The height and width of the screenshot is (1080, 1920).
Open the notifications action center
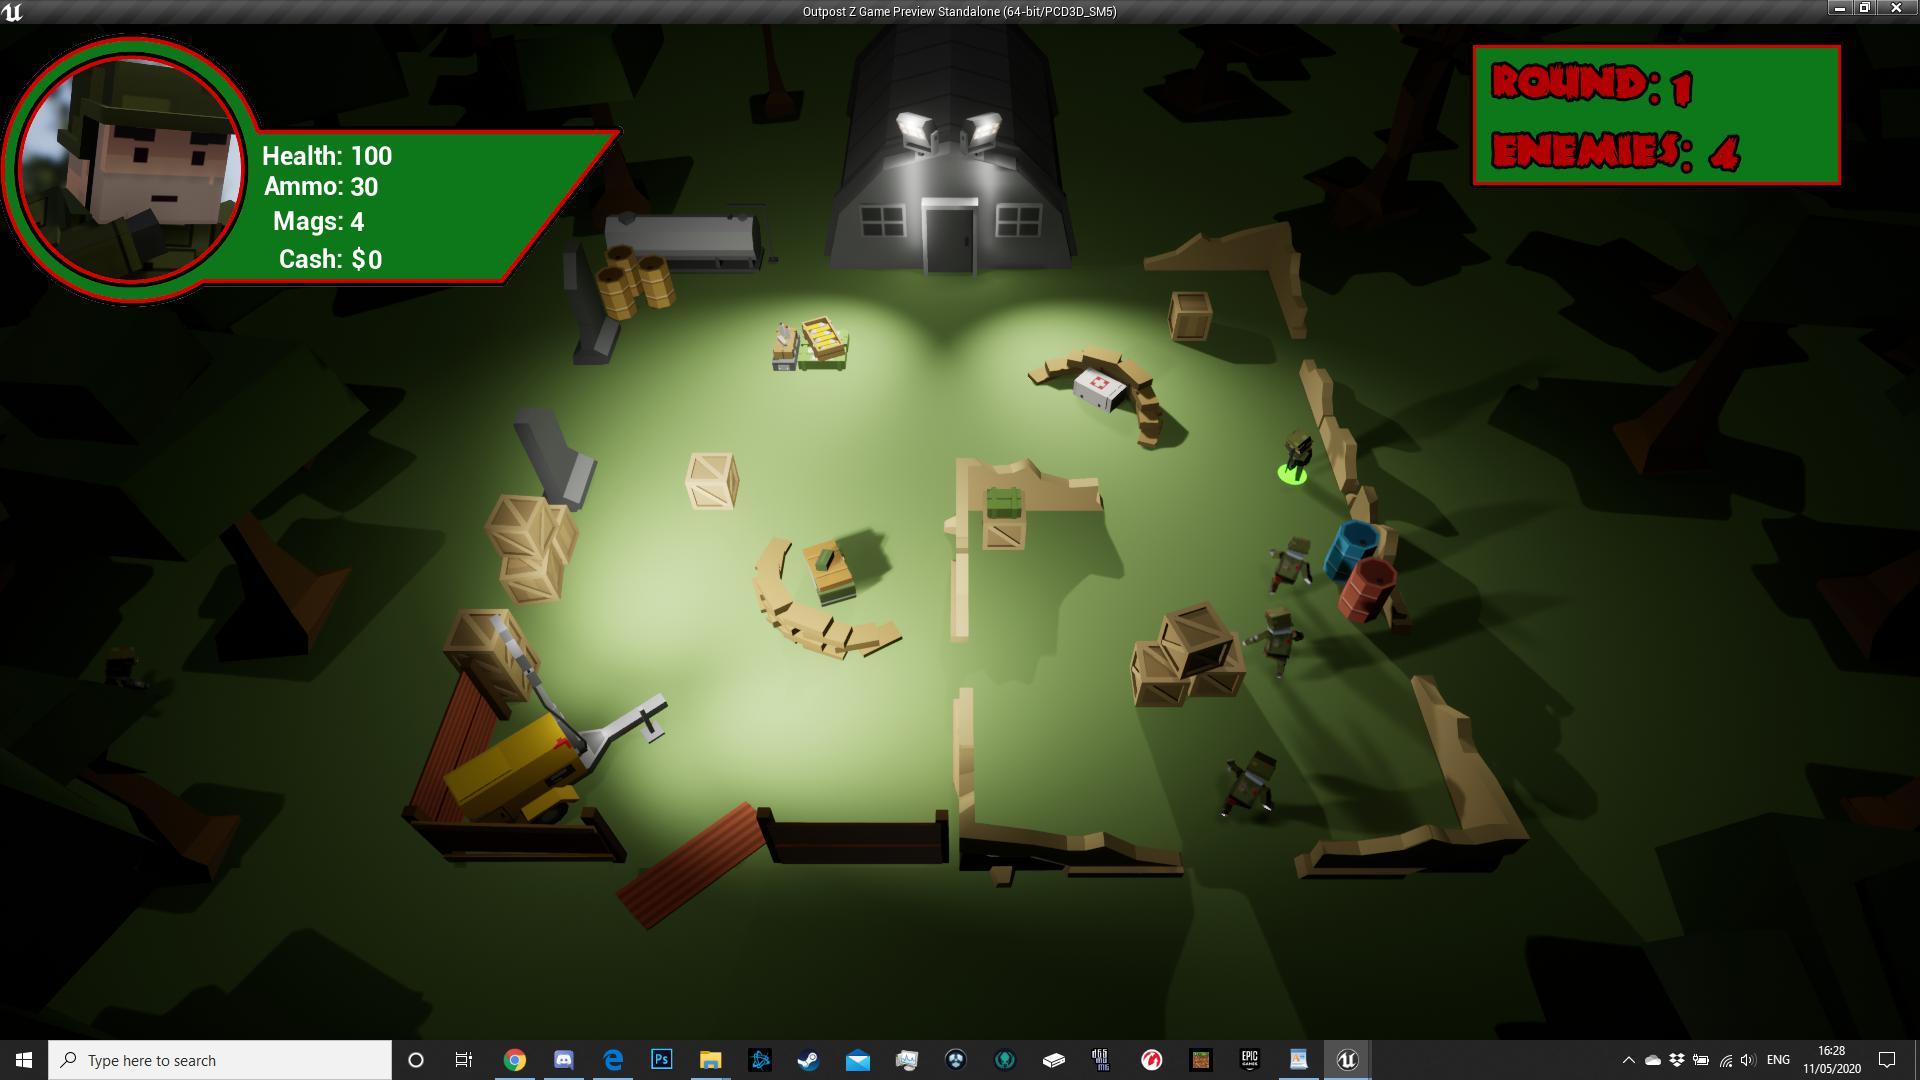coord(1887,1060)
